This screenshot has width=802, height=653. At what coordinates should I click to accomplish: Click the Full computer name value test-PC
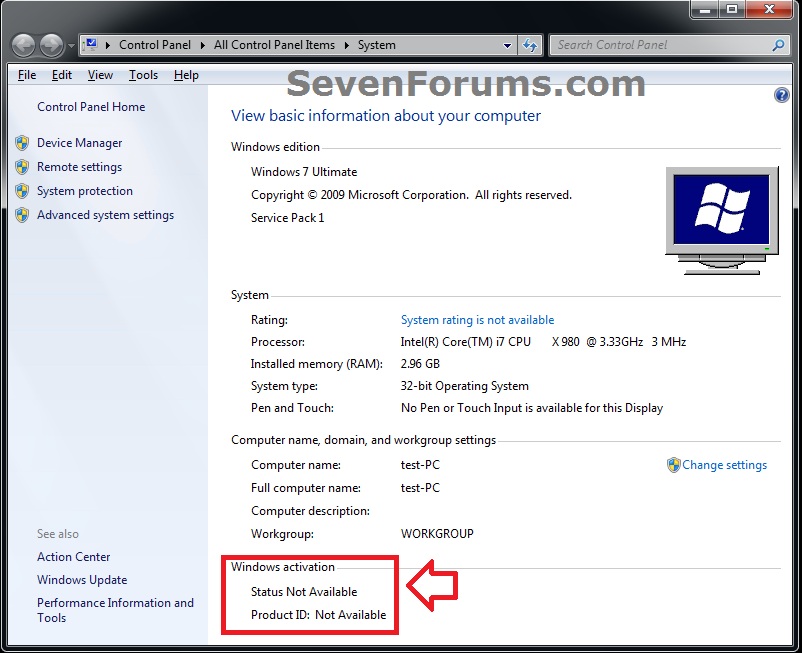pos(420,488)
